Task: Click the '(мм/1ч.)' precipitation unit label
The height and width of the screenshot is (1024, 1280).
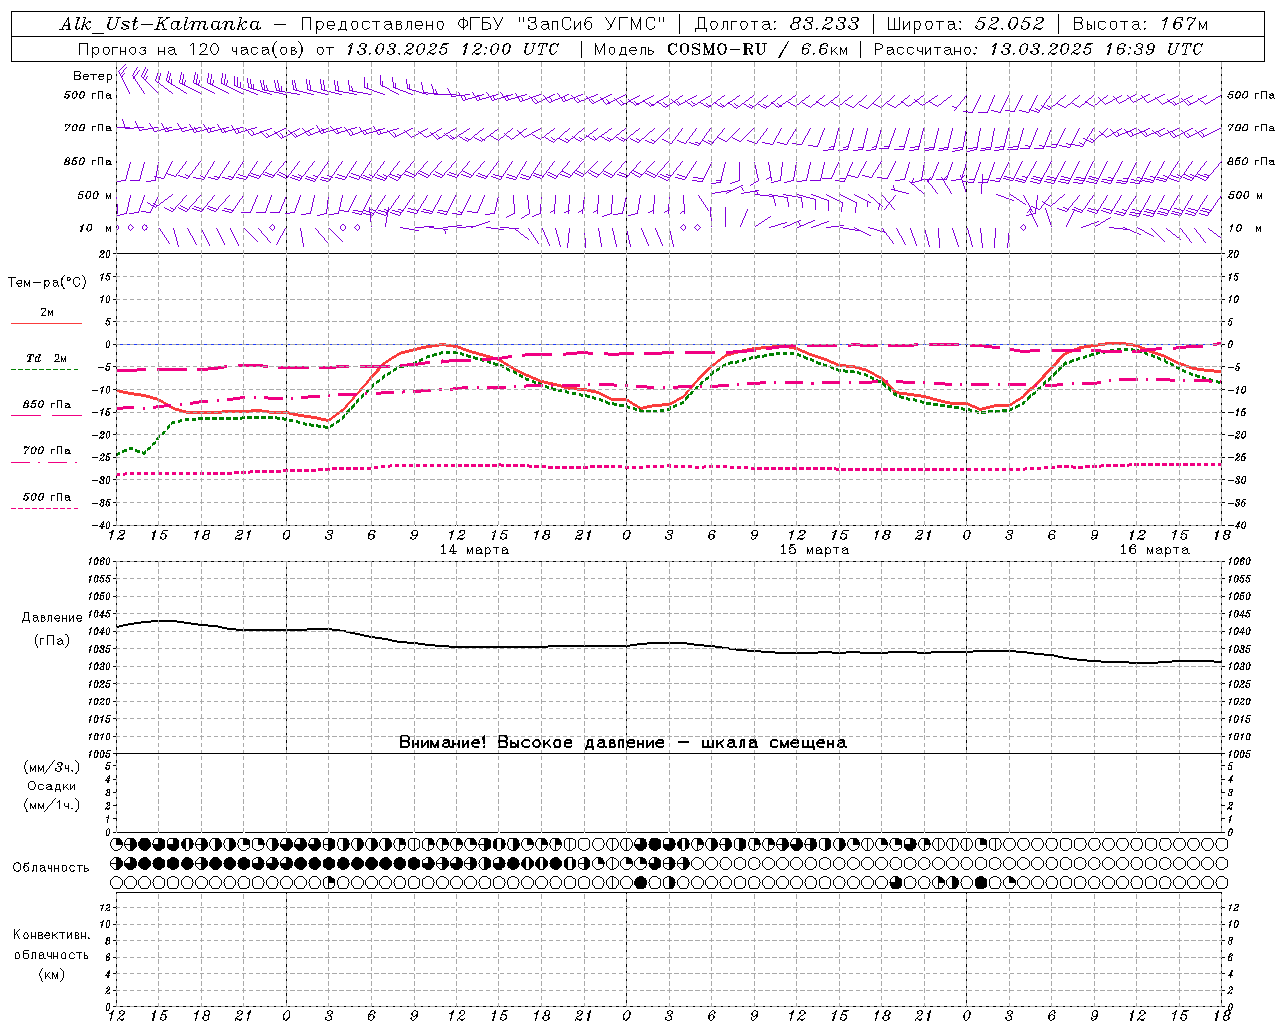Action: click(51, 805)
